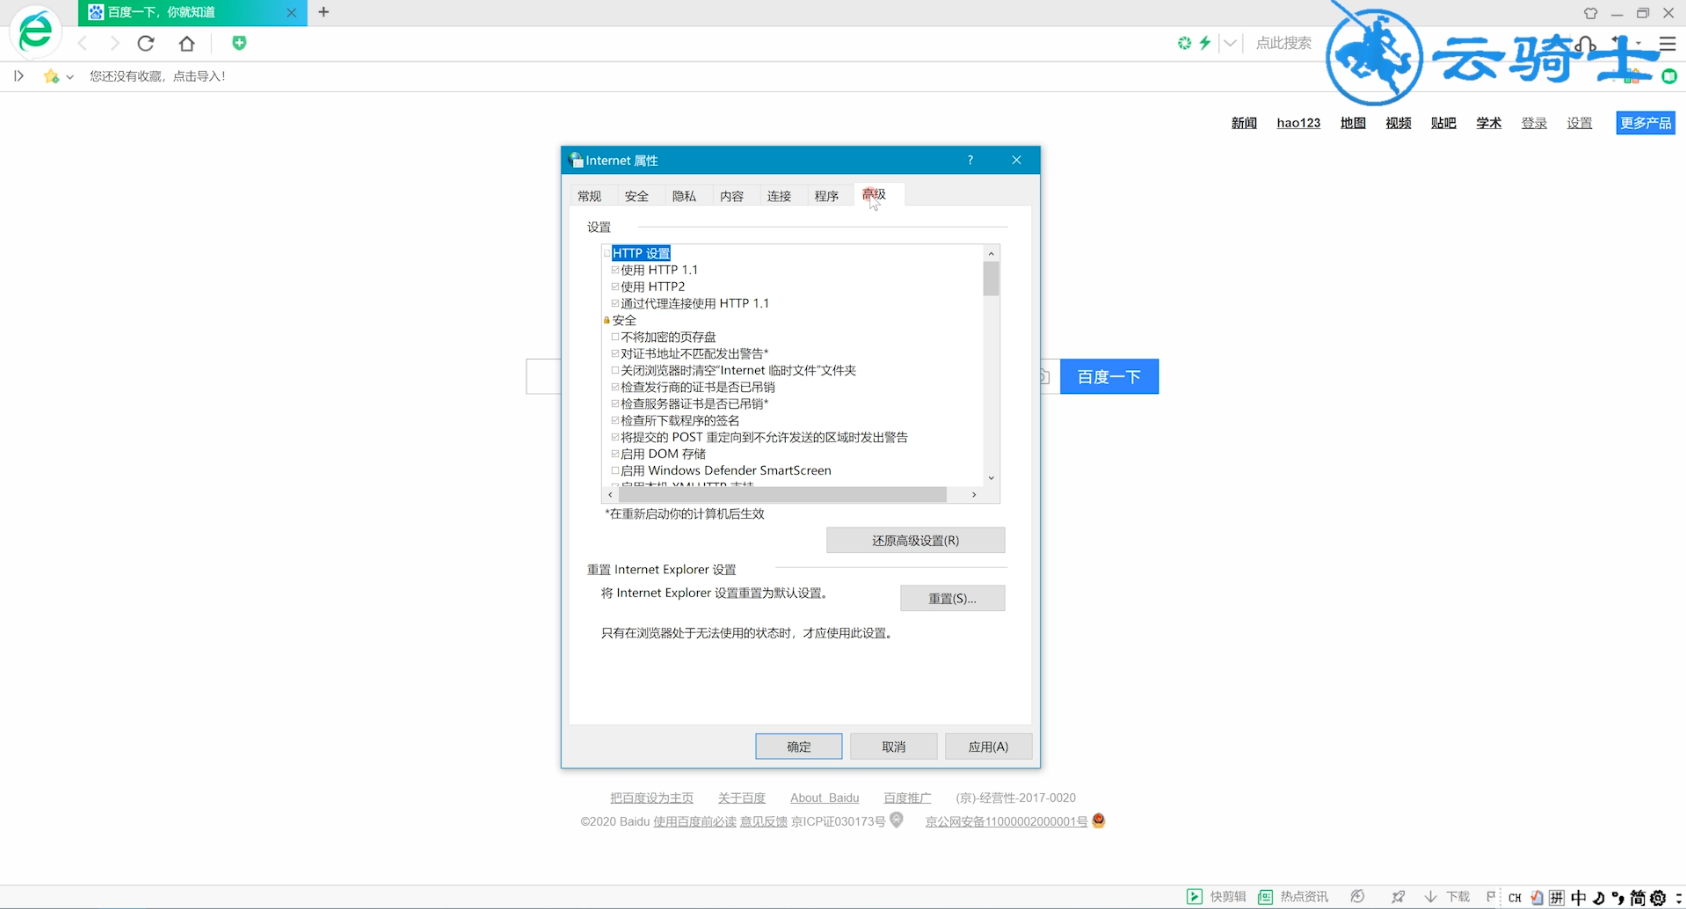Toggle the IME 中 language indicator

point(1578,898)
